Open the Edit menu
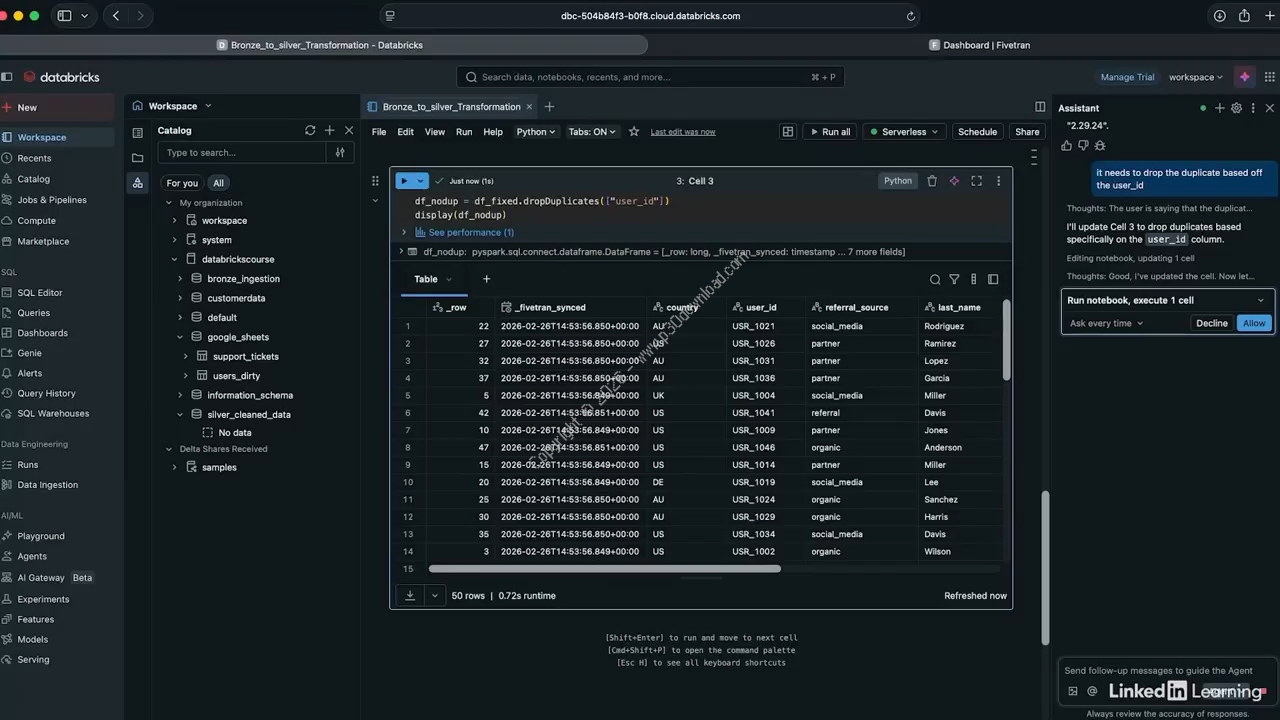This screenshot has height=720, width=1280. pos(405,132)
